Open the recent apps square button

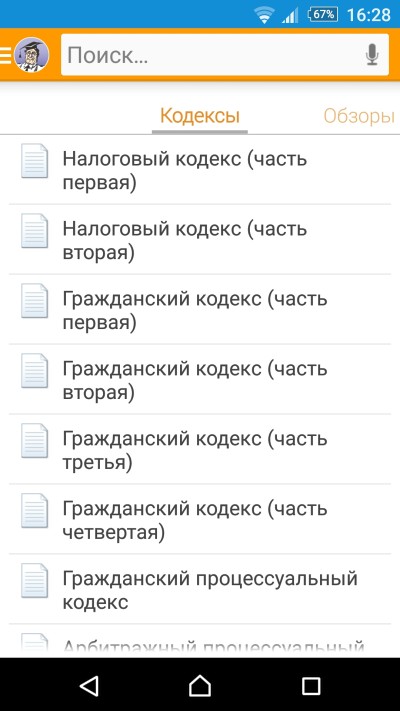tap(311, 685)
